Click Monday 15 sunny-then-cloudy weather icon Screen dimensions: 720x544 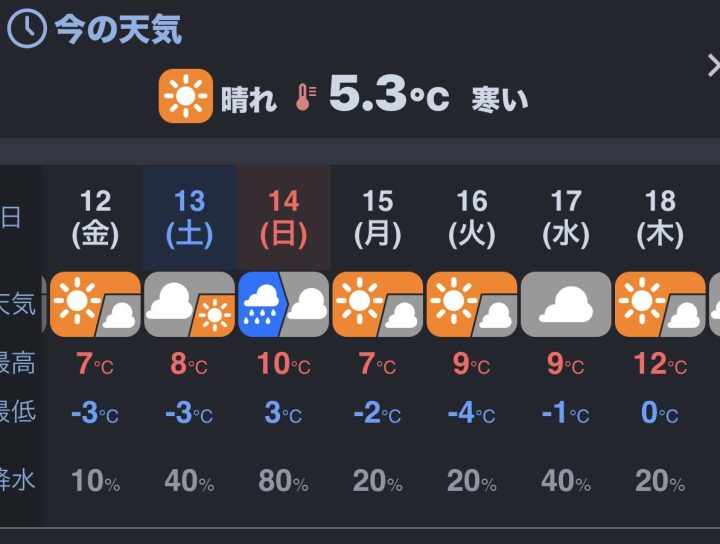377,303
